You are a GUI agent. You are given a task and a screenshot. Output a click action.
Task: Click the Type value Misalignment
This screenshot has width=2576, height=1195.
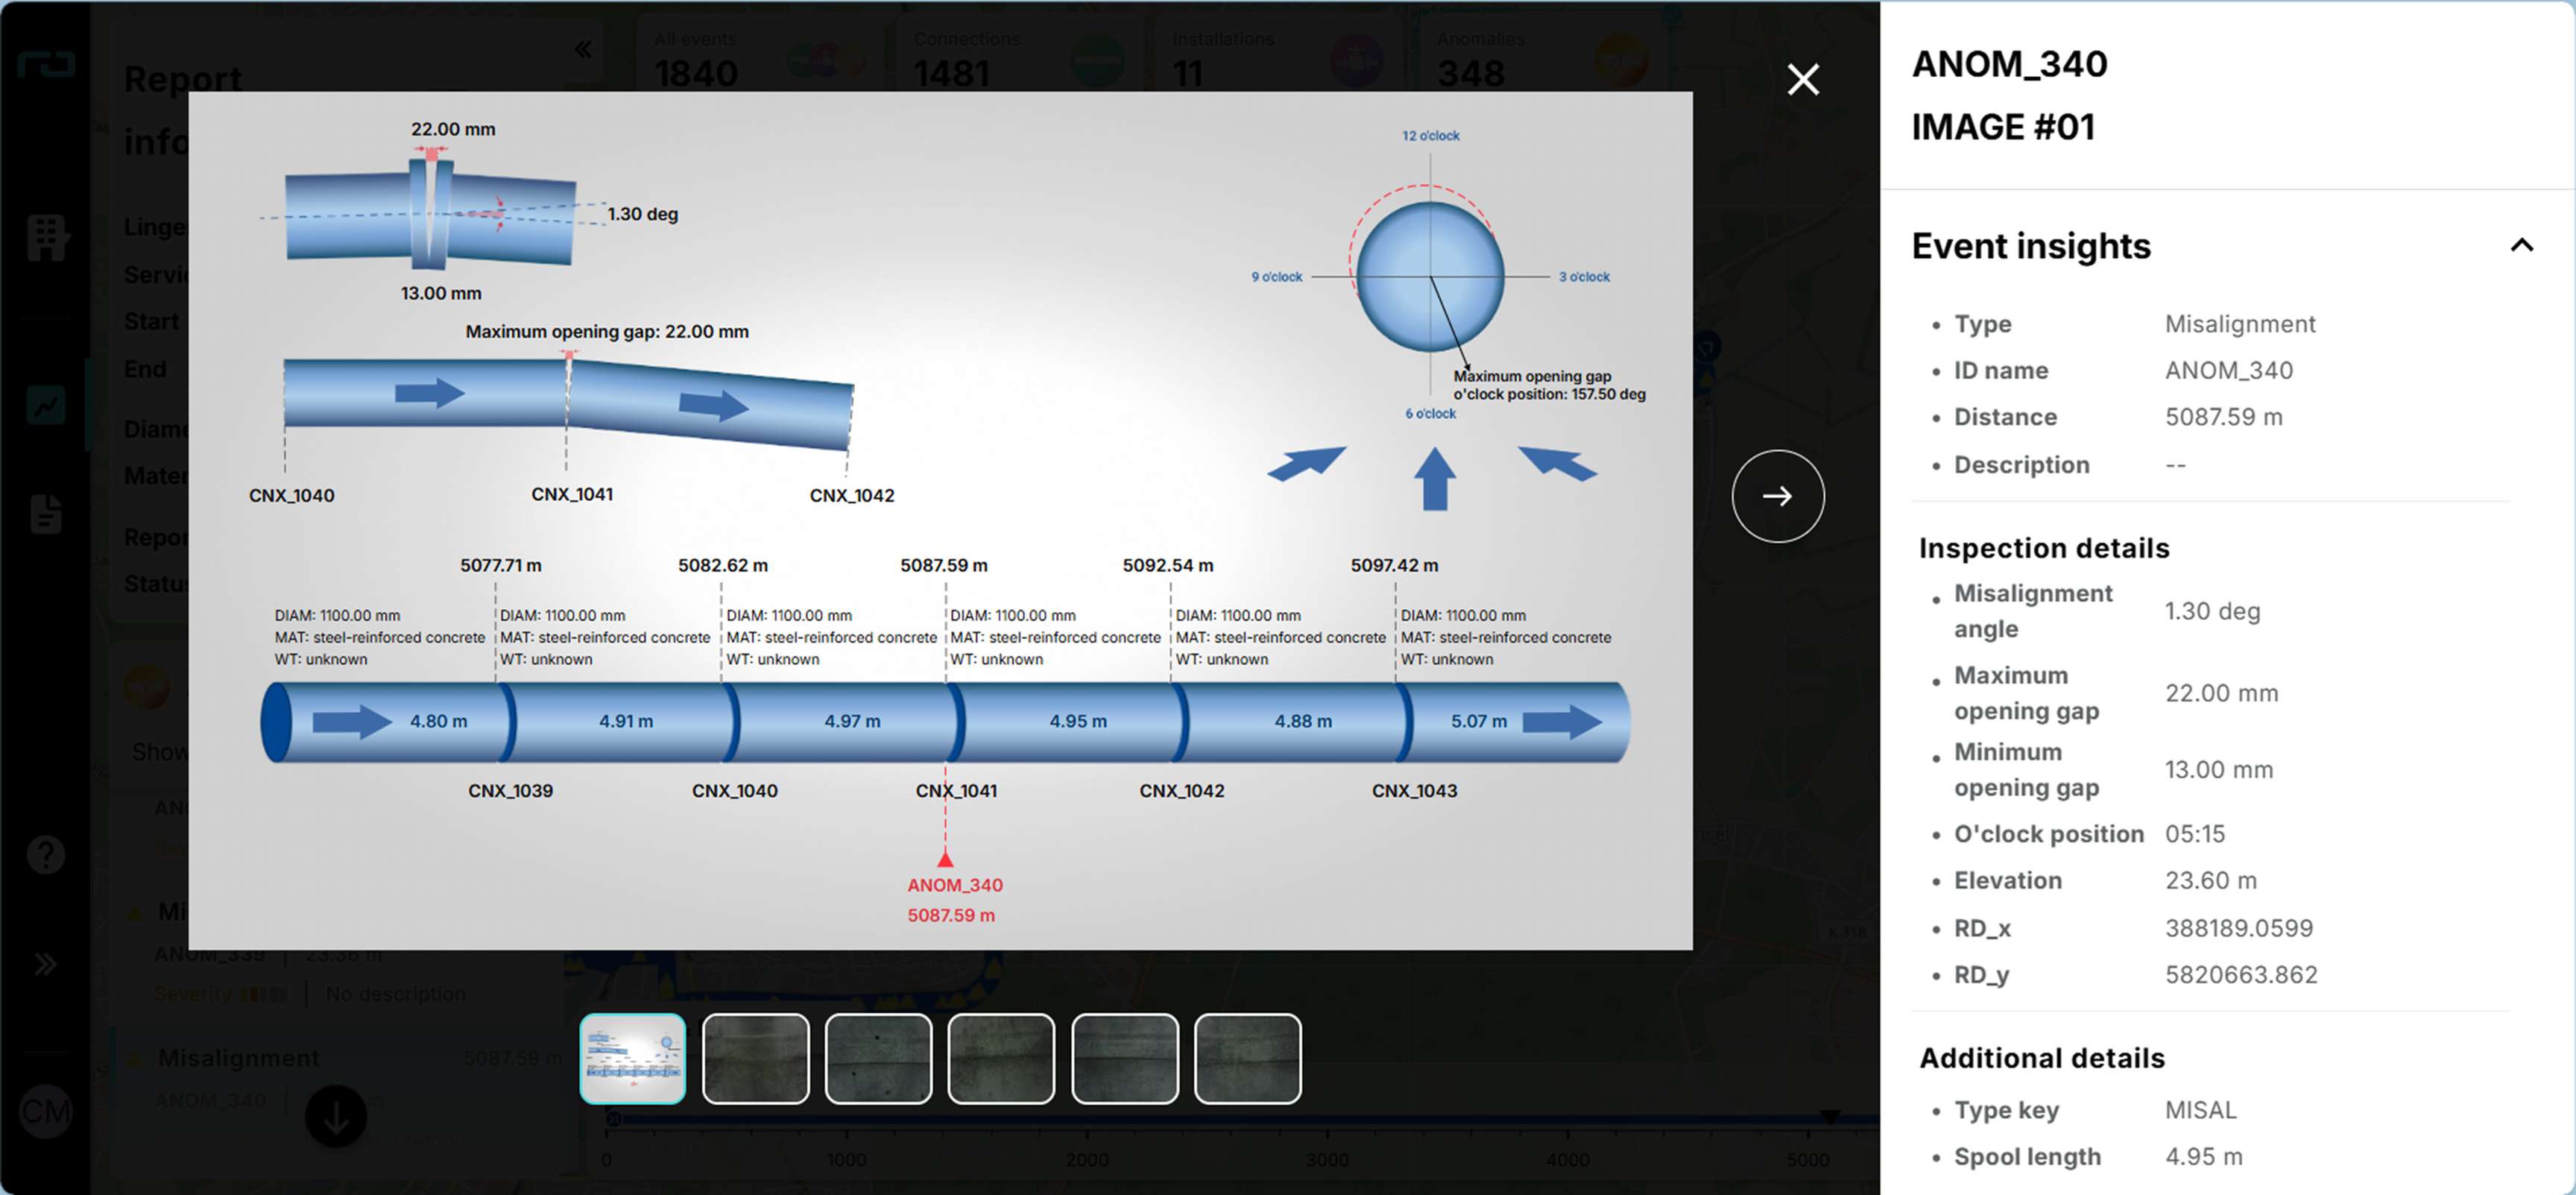tap(2239, 324)
